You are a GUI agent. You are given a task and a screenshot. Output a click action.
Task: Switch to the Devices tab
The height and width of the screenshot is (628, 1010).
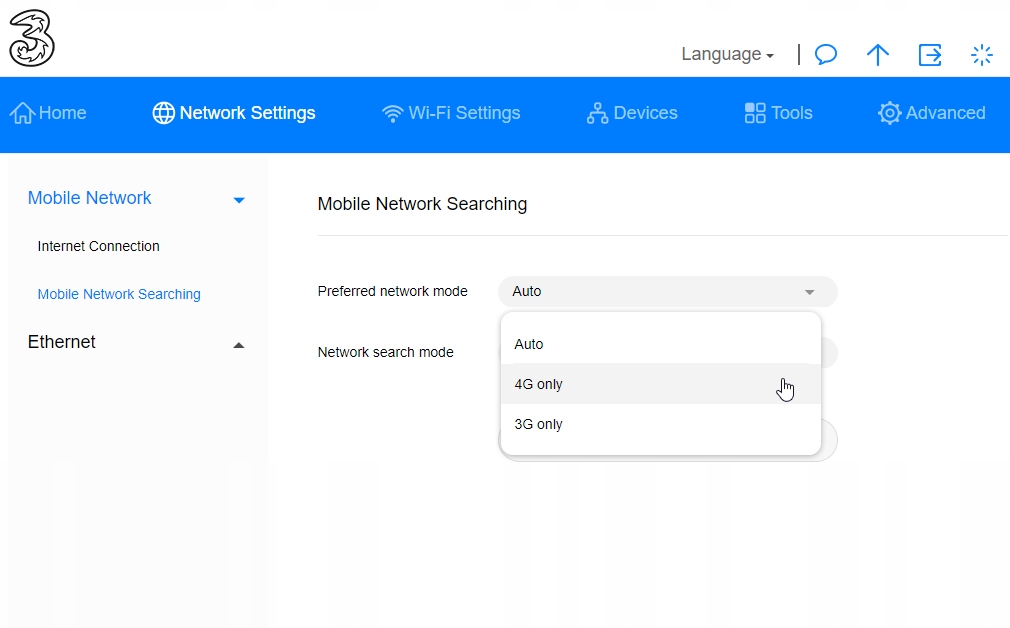(632, 113)
